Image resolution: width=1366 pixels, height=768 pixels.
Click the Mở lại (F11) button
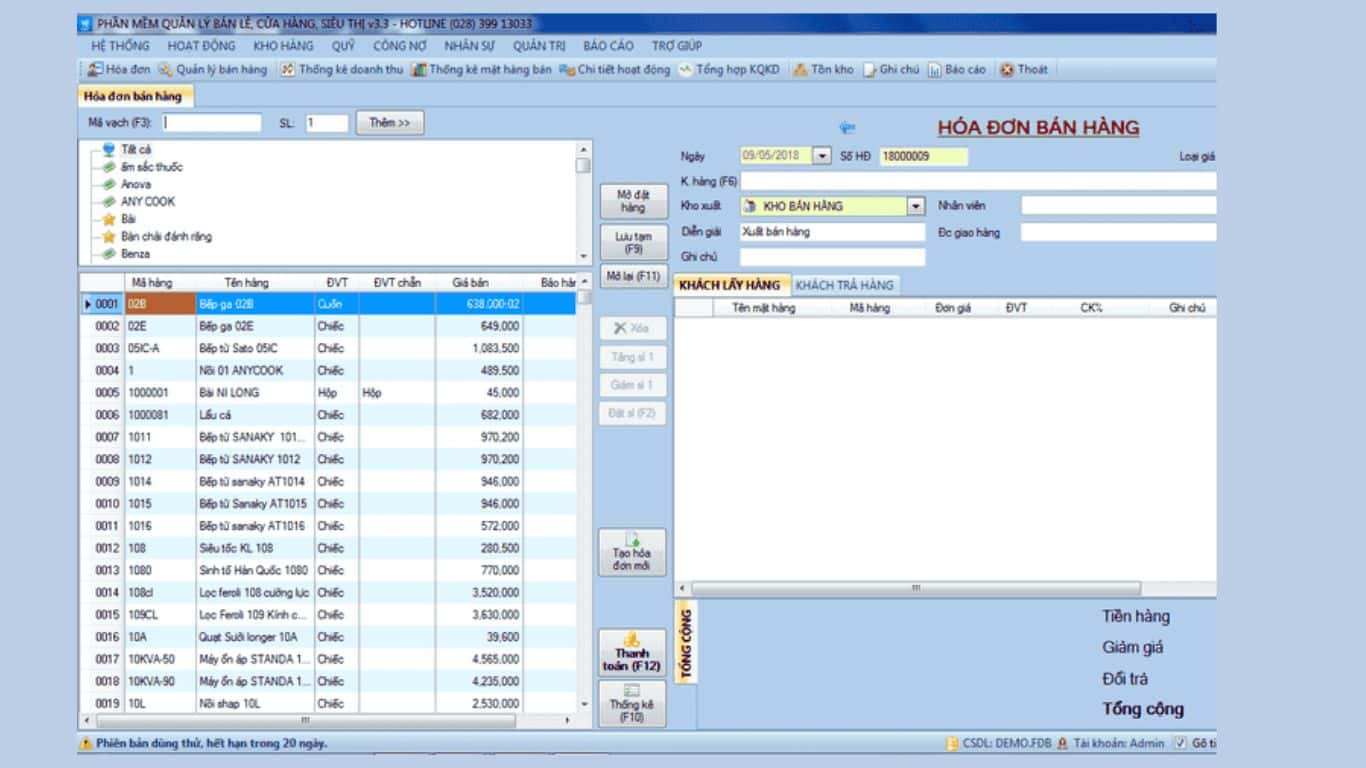click(632, 276)
